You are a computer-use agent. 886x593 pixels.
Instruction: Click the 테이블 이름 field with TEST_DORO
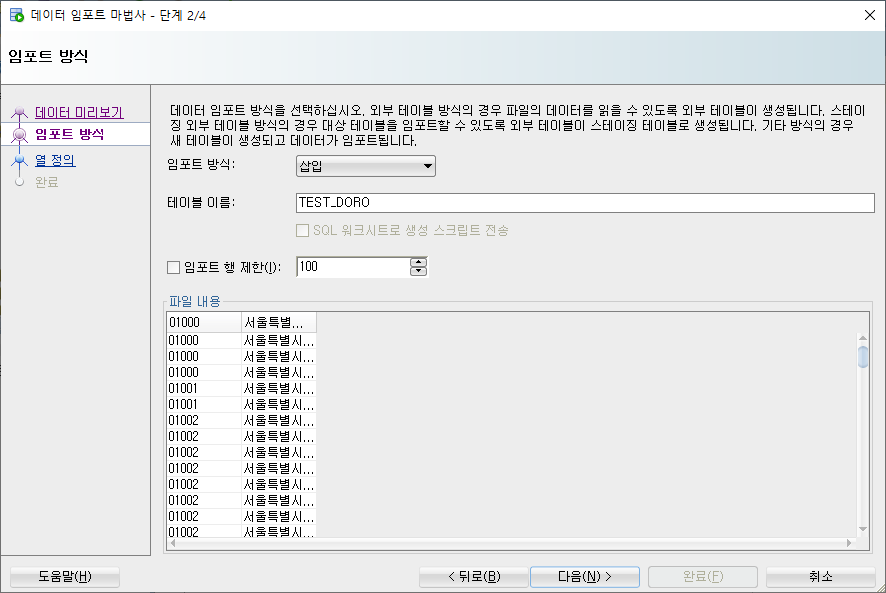(585, 203)
